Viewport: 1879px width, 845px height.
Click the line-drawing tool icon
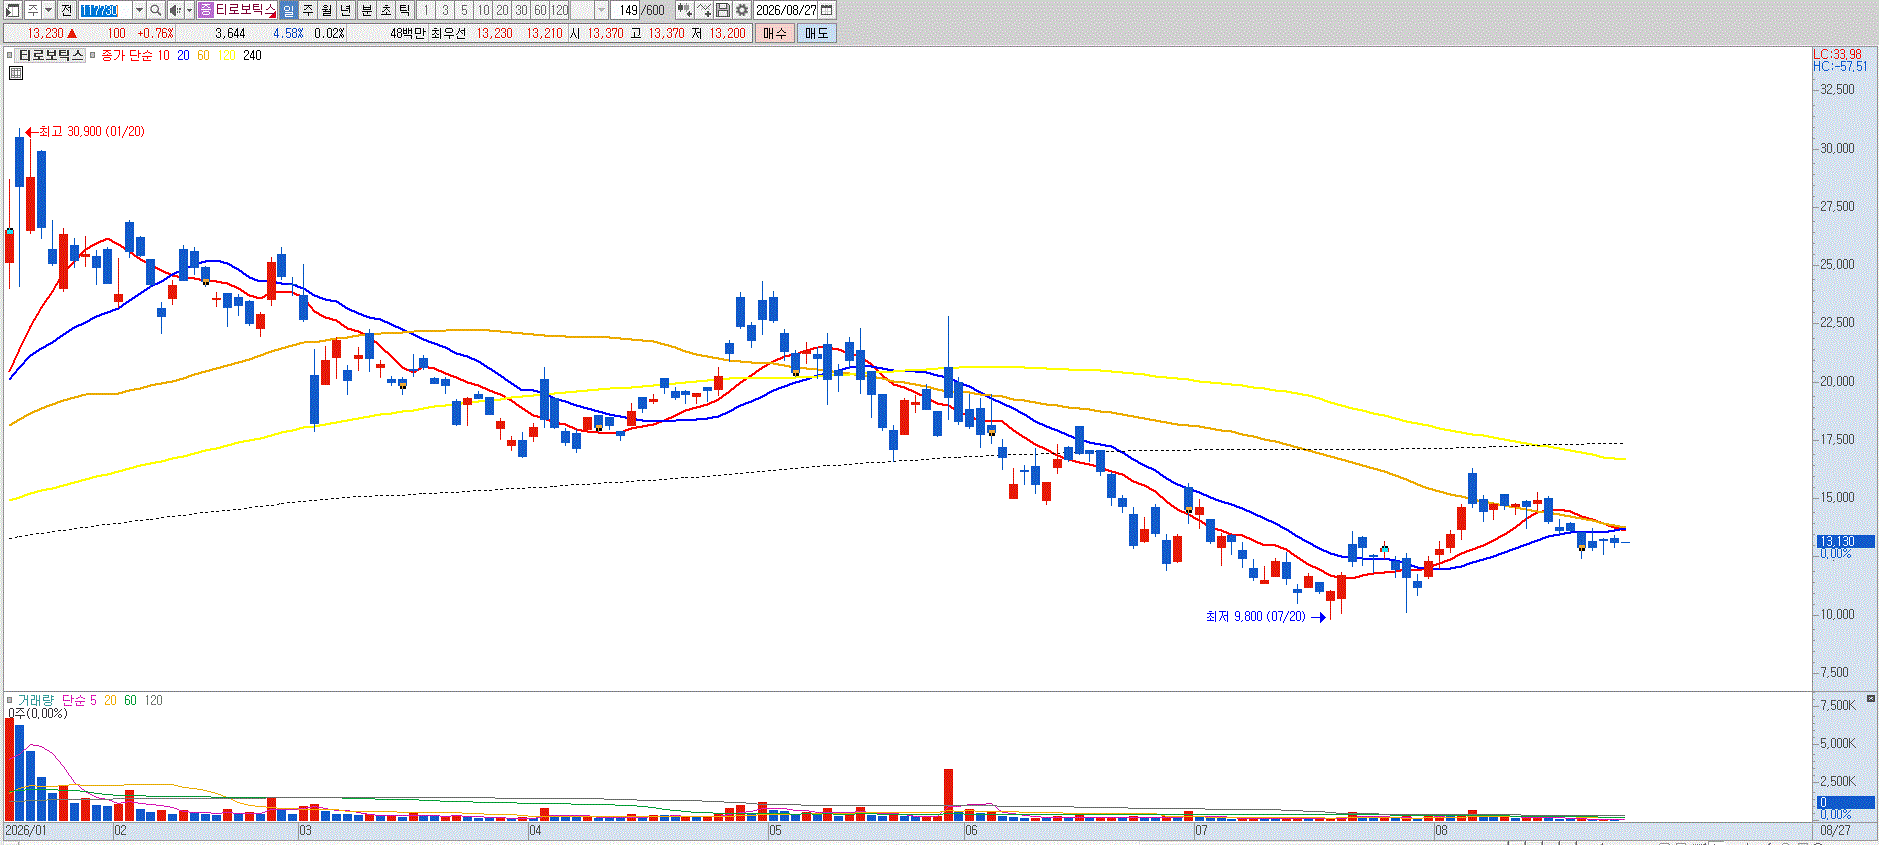click(x=704, y=10)
